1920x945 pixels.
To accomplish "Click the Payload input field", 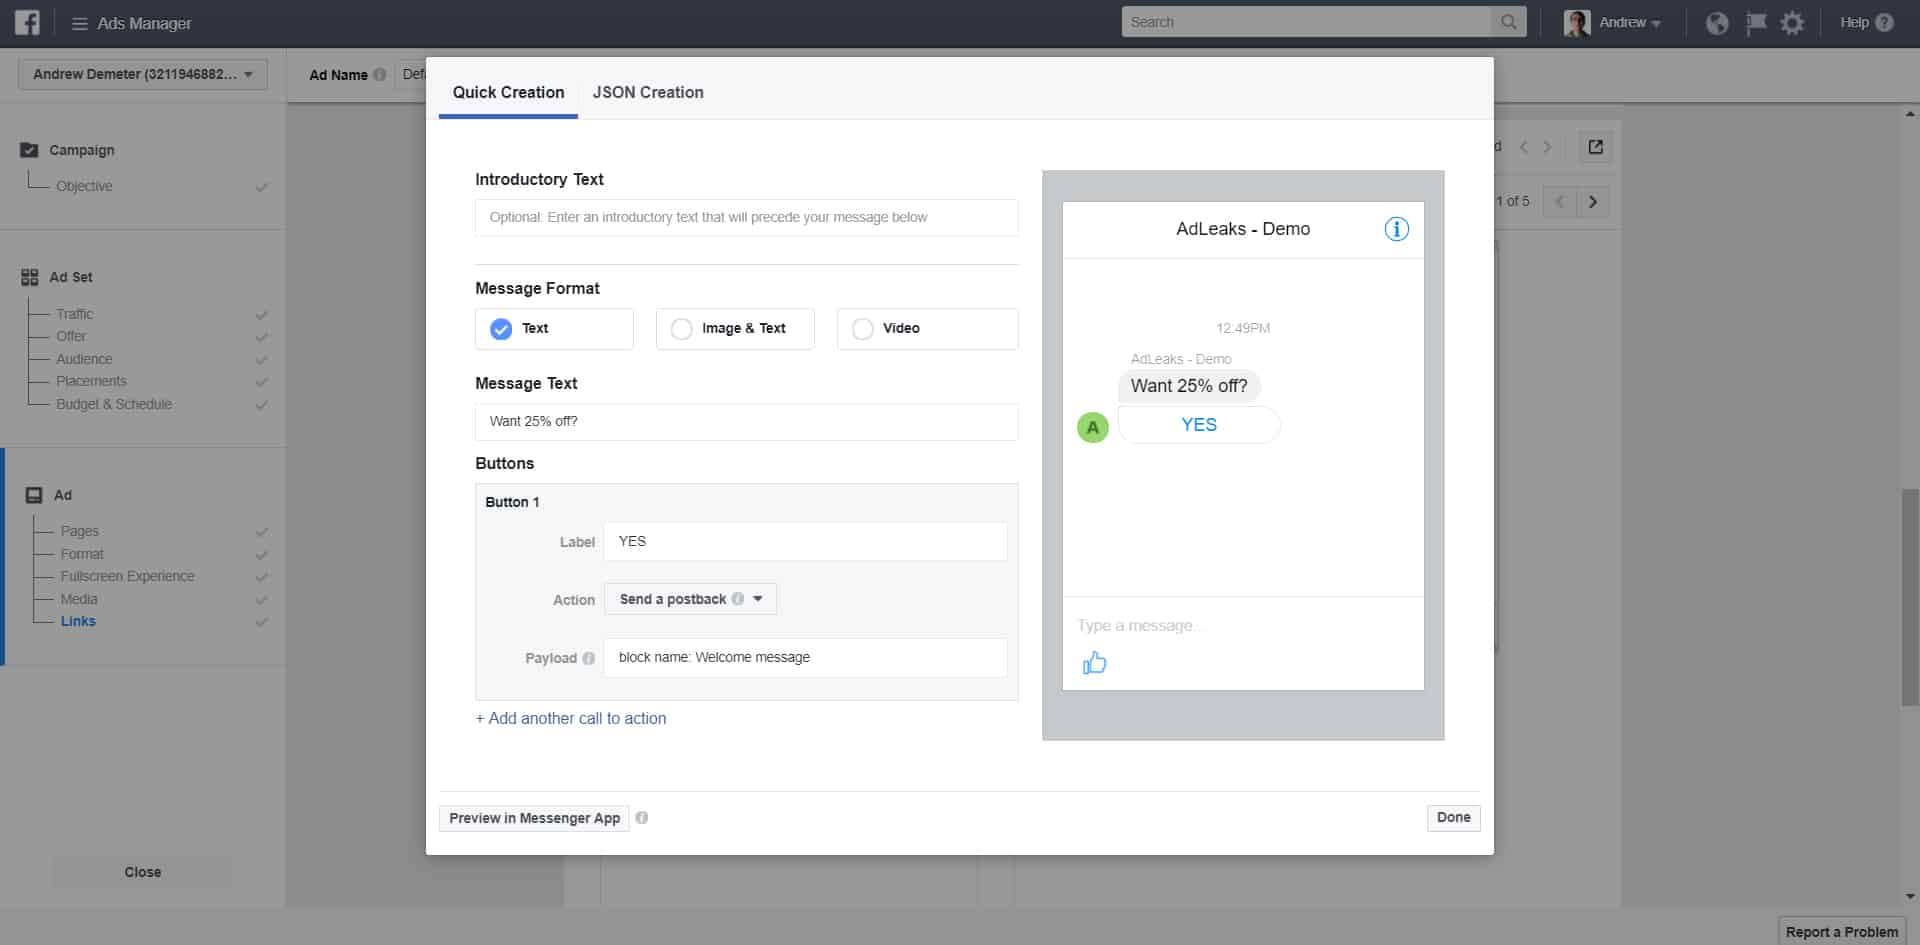I will tap(805, 657).
